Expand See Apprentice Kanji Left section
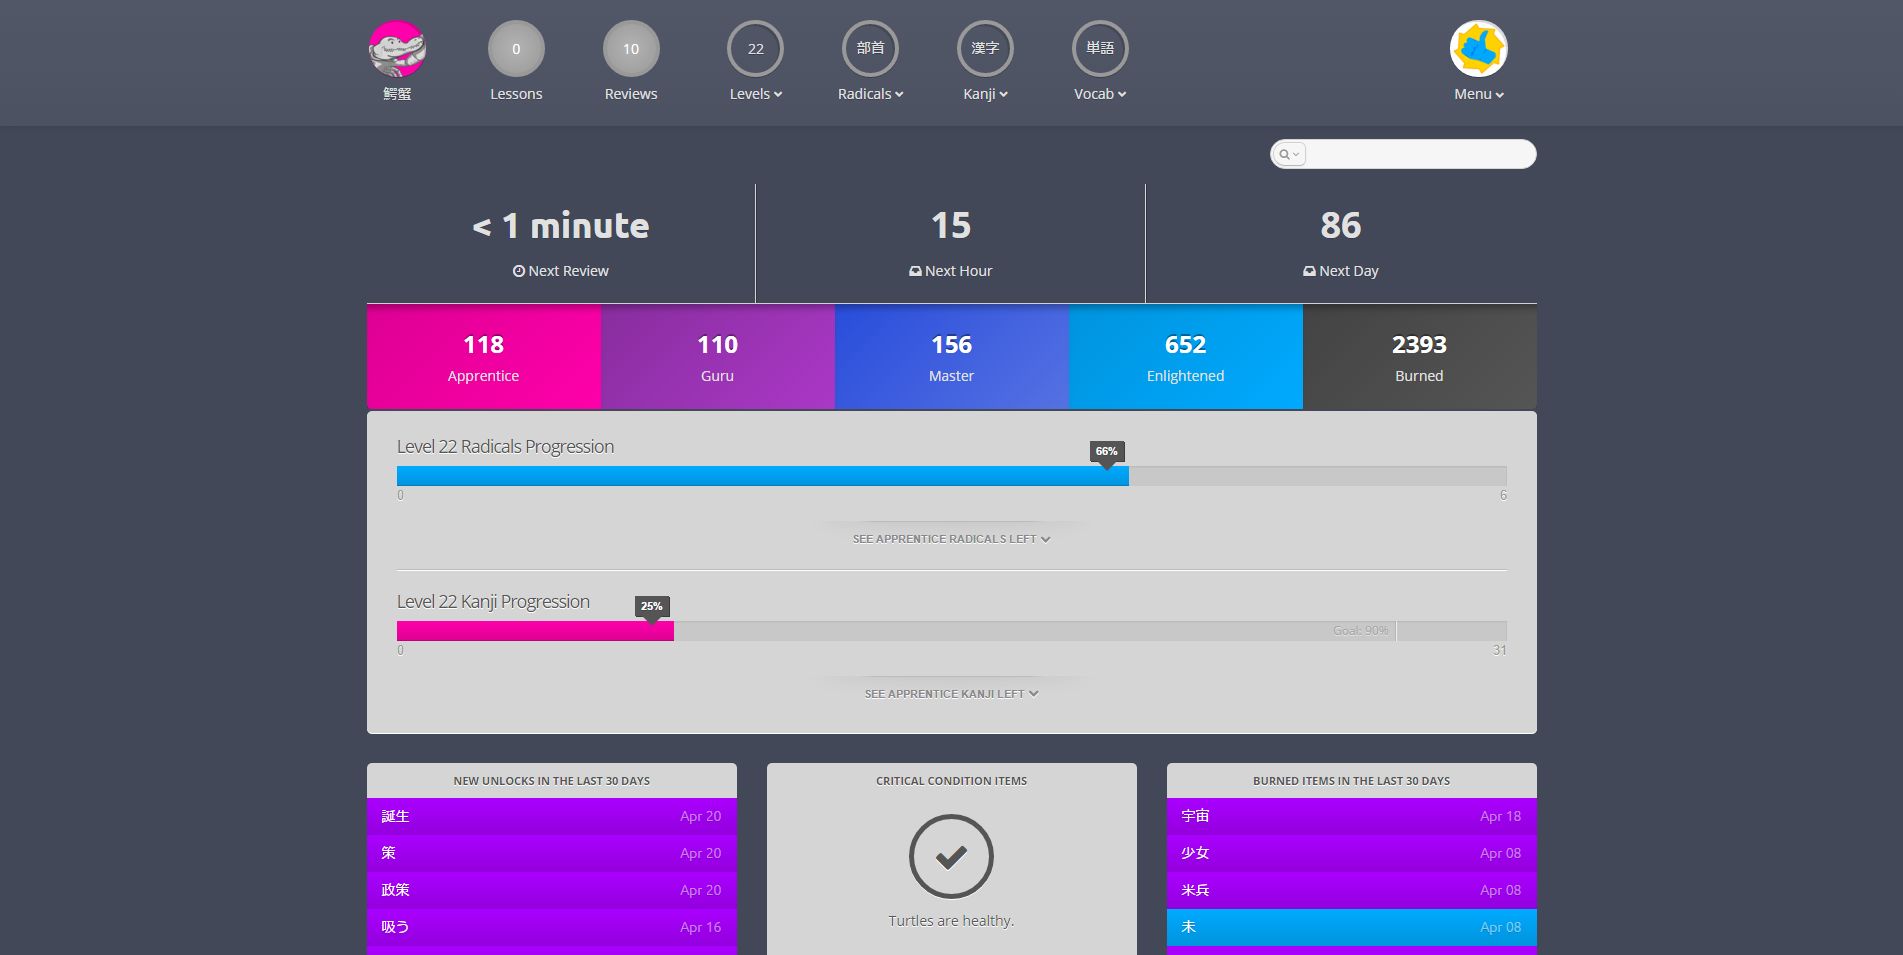The width and height of the screenshot is (1903, 955). [950, 692]
